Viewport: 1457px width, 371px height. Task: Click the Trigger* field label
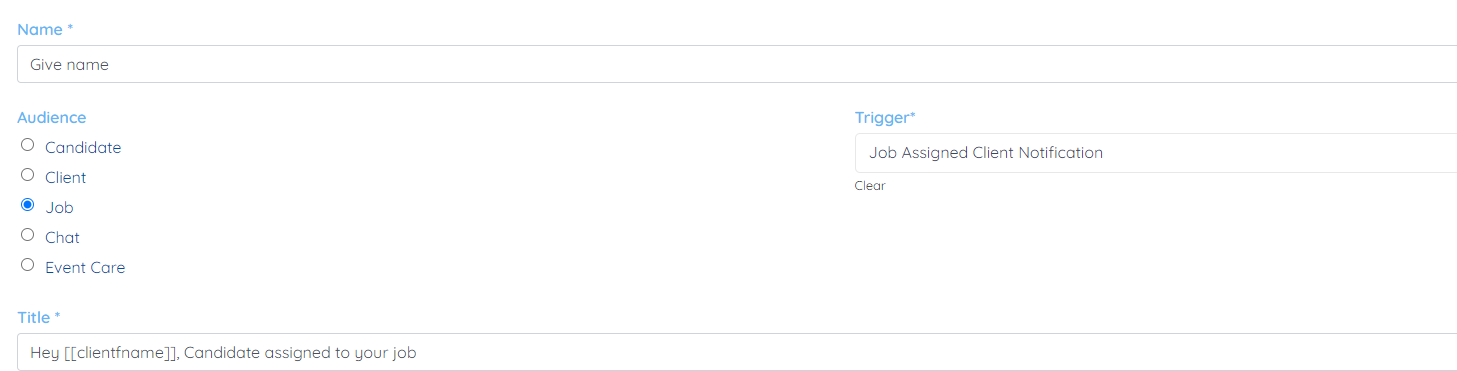(885, 117)
